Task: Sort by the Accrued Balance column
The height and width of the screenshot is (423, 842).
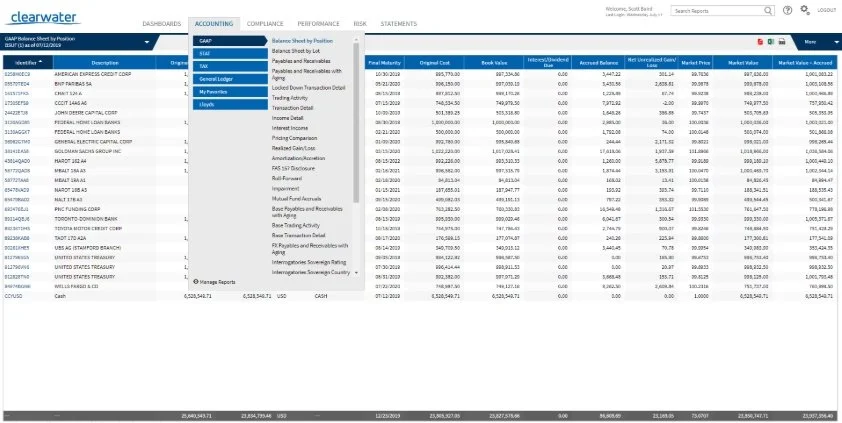Action: [x=599, y=63]
